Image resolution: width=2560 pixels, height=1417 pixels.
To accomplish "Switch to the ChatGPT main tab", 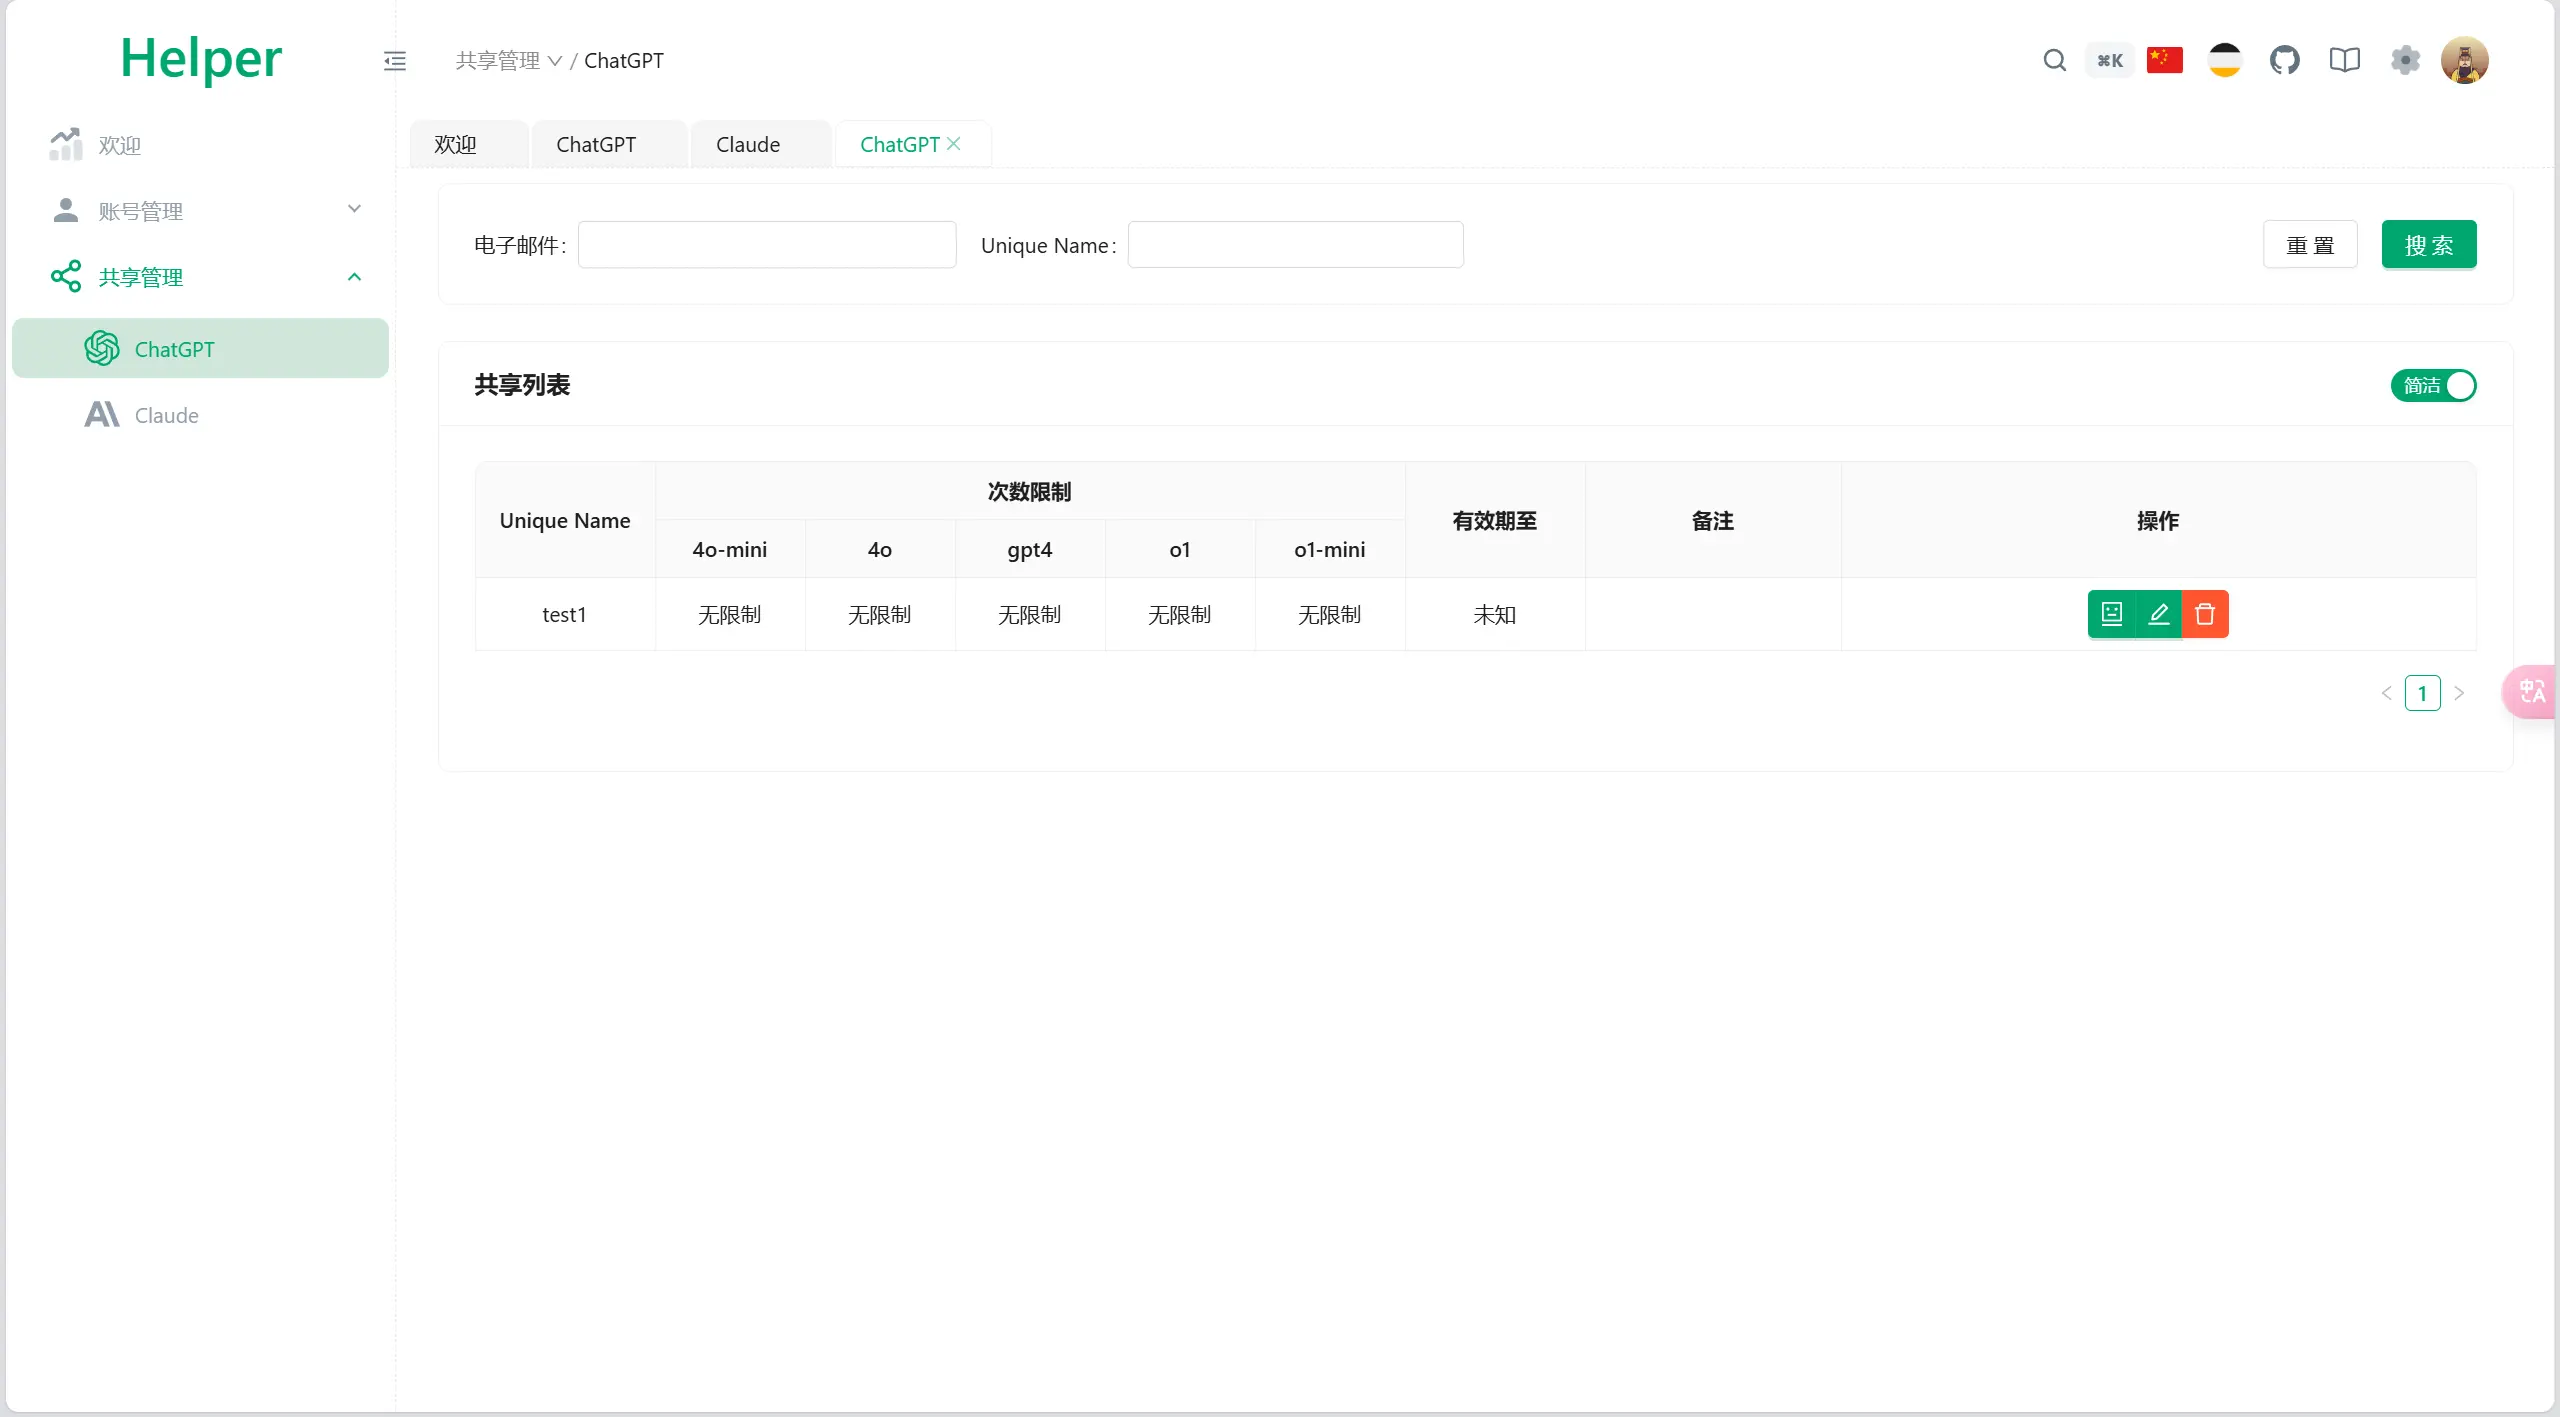I will click(595, 143).
